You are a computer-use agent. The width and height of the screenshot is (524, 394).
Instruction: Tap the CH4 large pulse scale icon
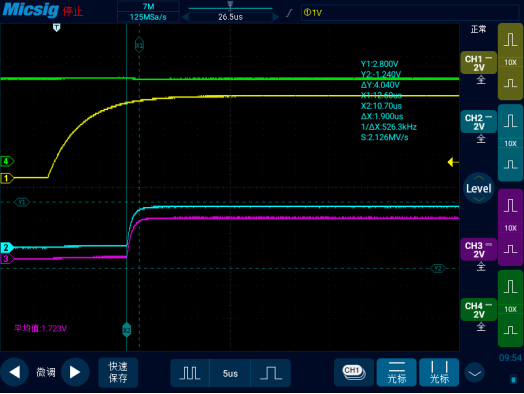click(x=510, y=287)
